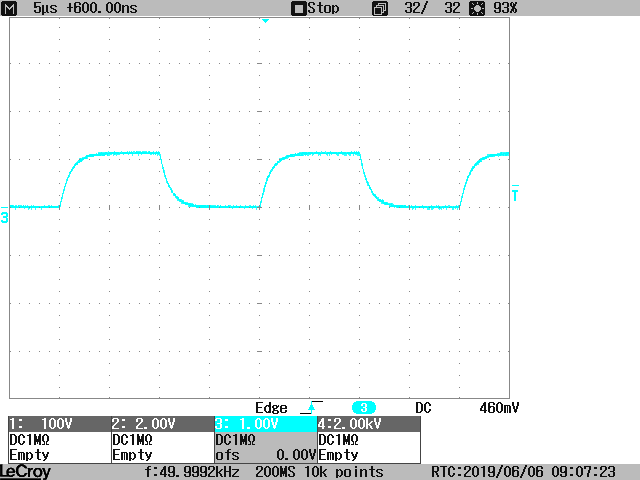Click the LeCroy logo
Screen dimensions: 640x480
pos(25,472)
